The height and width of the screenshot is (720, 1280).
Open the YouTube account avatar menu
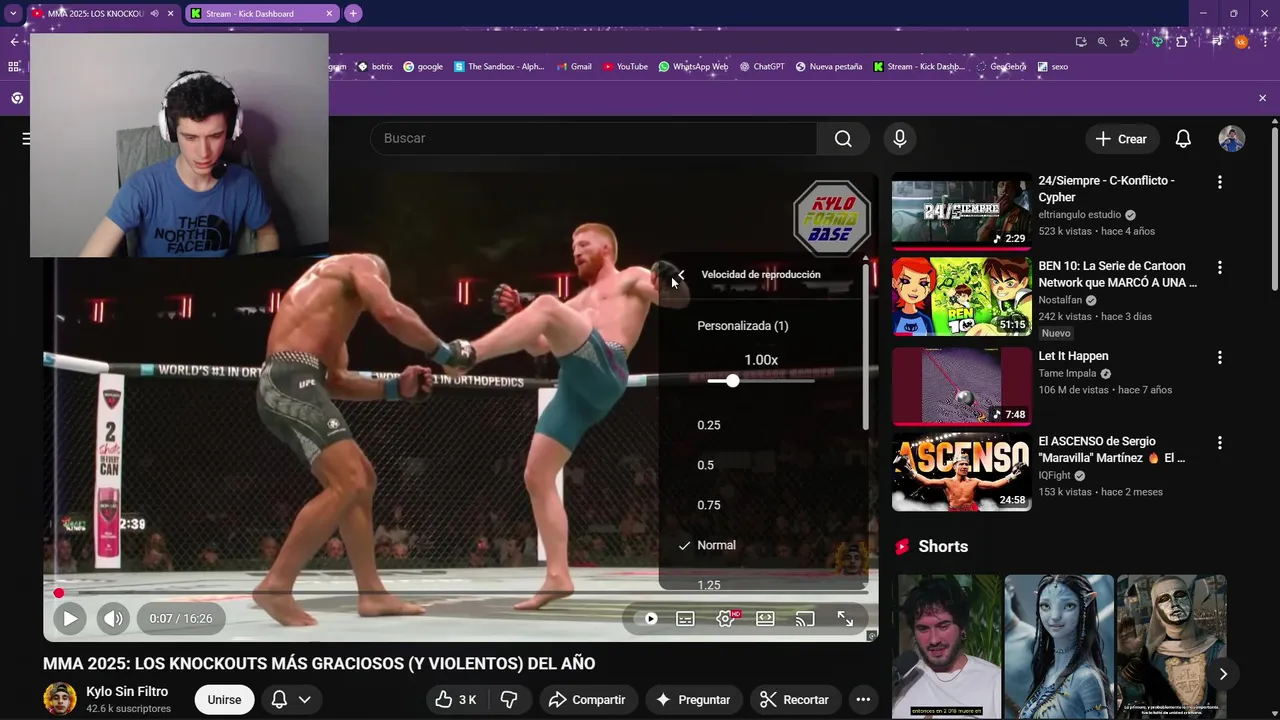coord(1231,139)
